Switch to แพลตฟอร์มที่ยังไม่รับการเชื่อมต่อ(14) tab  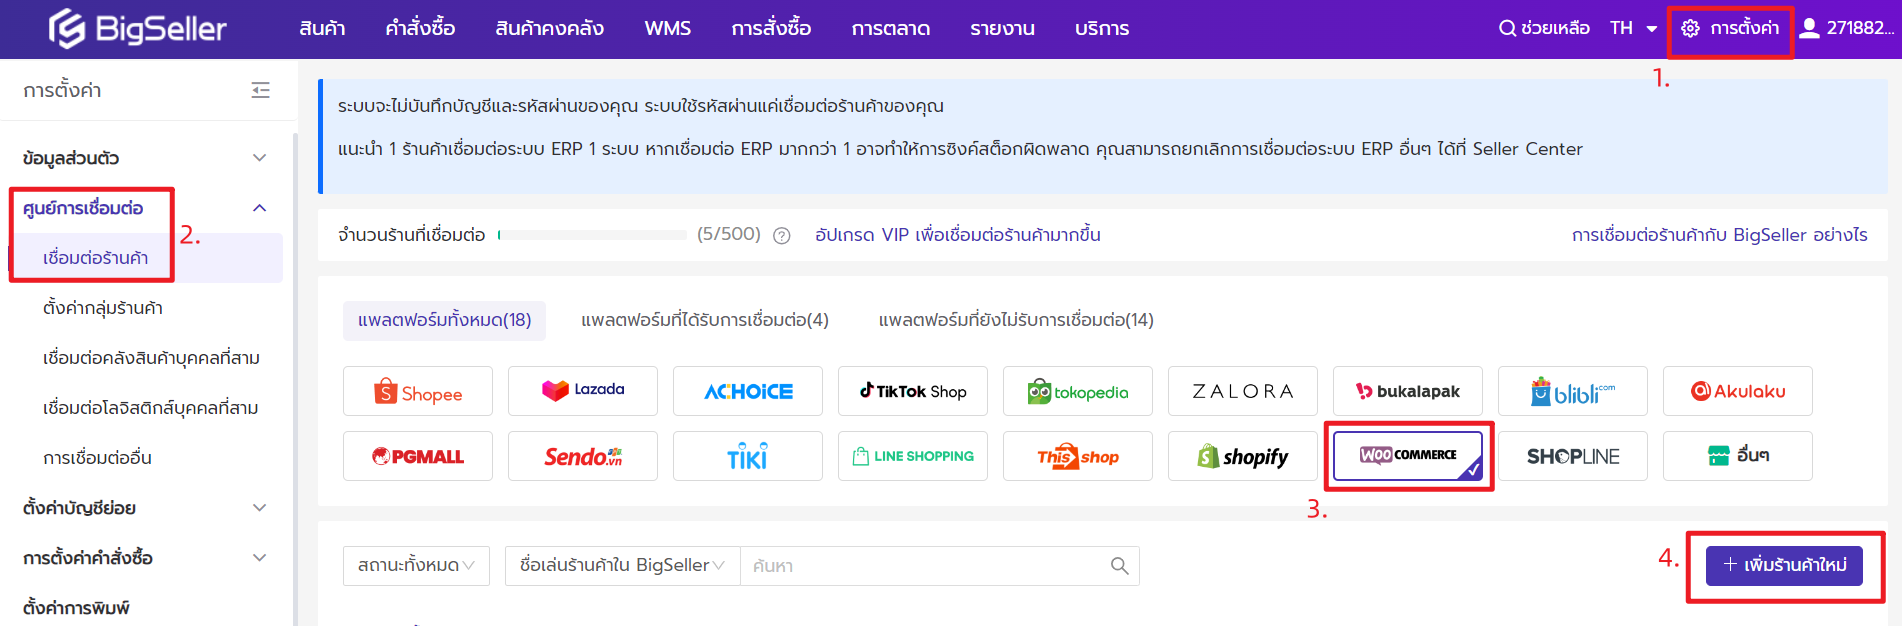tap(1016, 321)
